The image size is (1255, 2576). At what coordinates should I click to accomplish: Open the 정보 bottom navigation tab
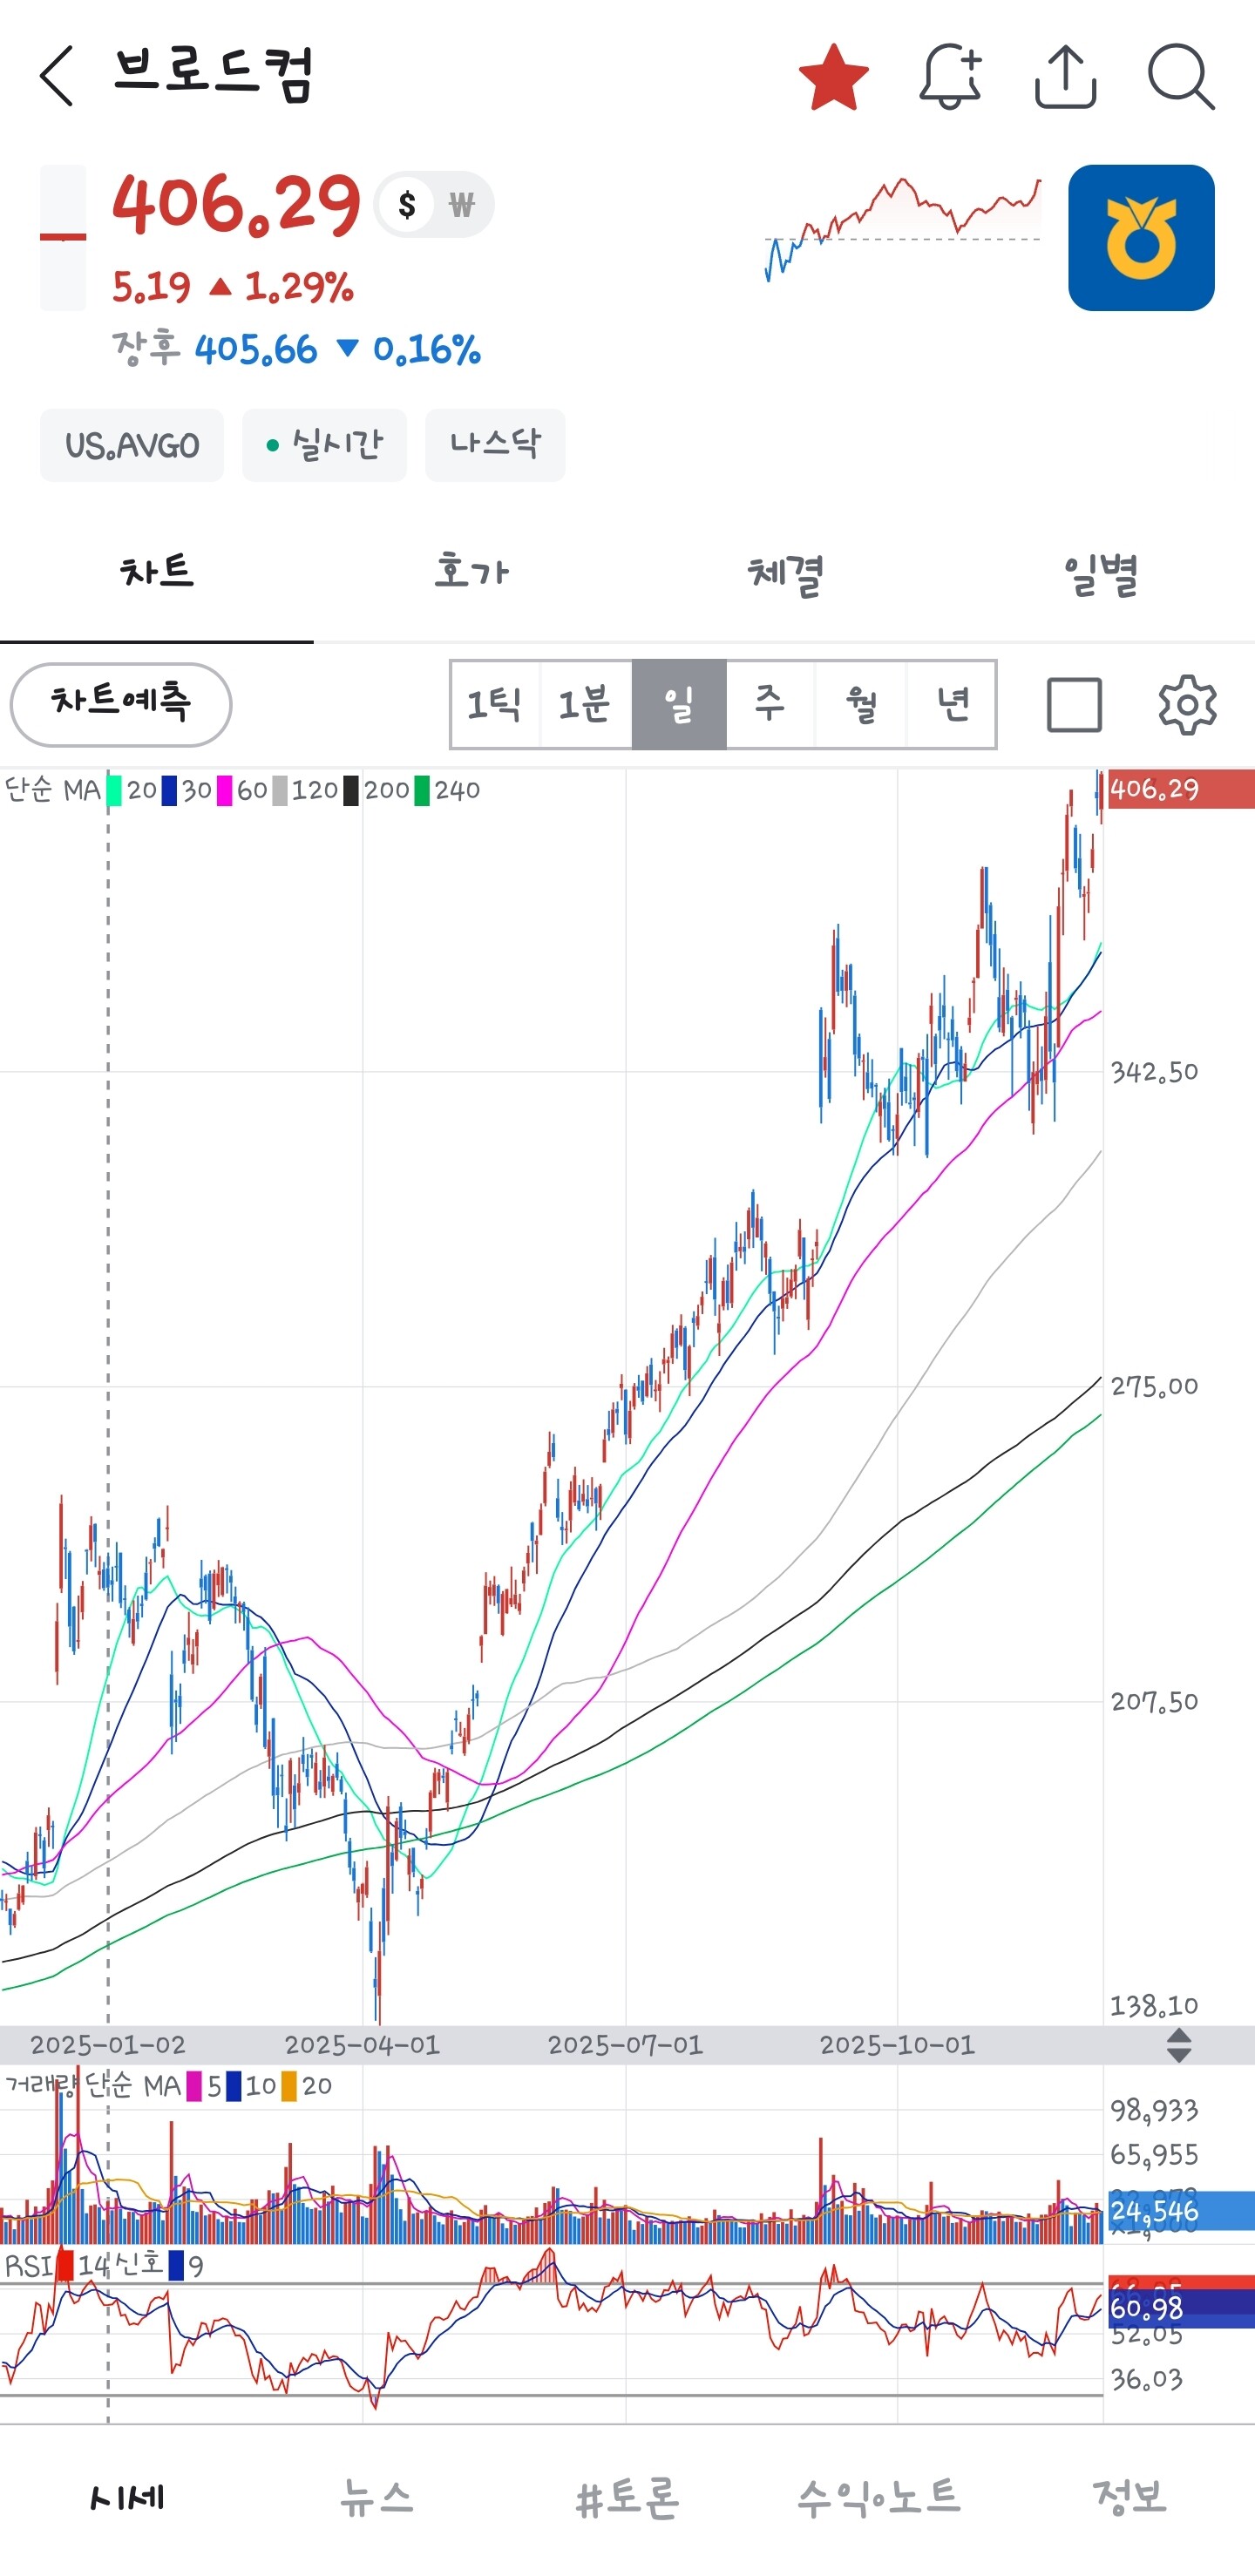click(x=1130, y=2498)
